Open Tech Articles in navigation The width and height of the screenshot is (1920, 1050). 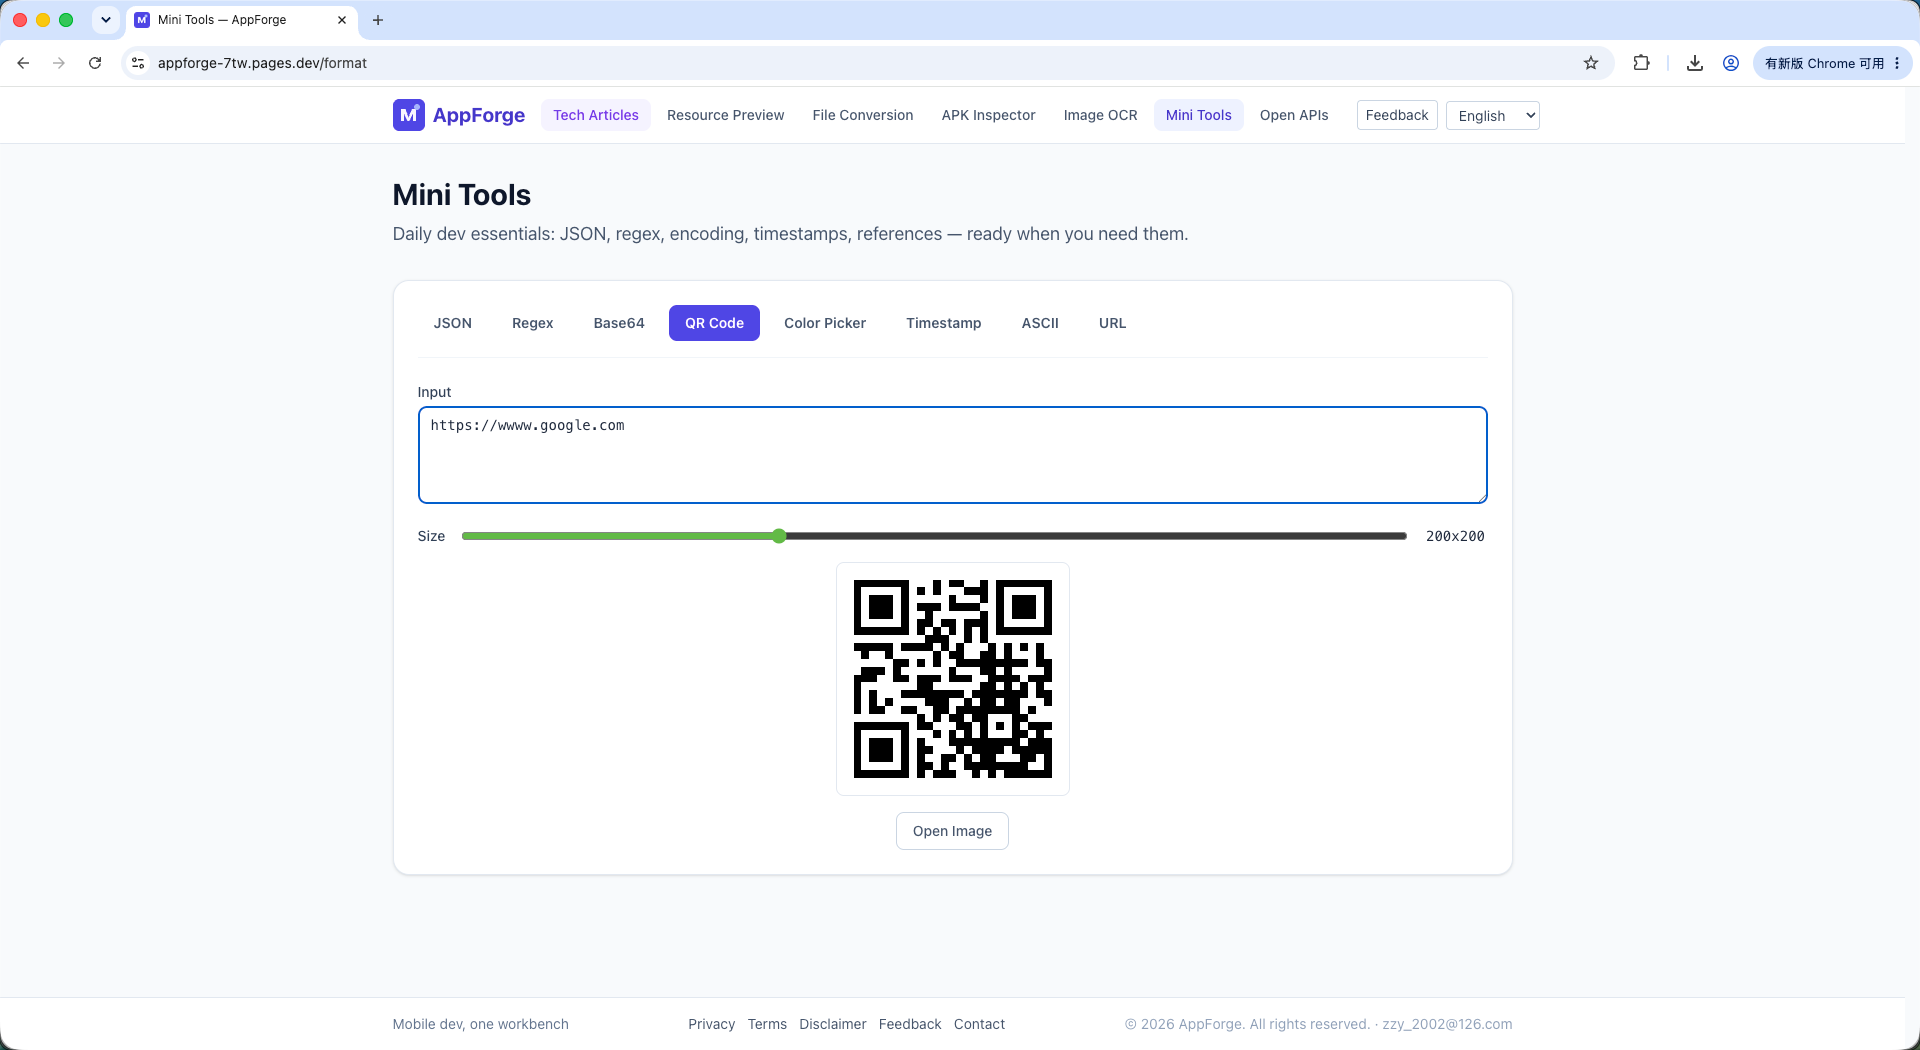coord(596,115)
